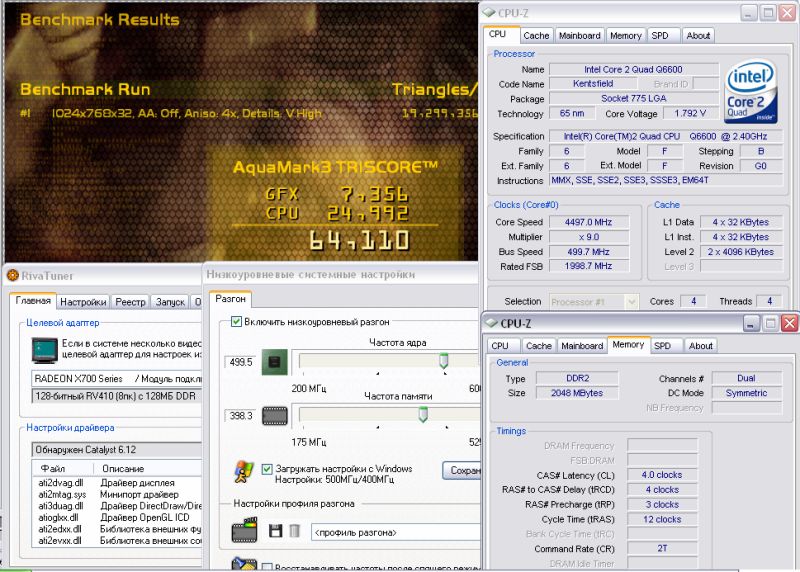Screen dimensions: 800x572
Task: Select About tab in lower CPU-Z window
Action: point(701,345)
